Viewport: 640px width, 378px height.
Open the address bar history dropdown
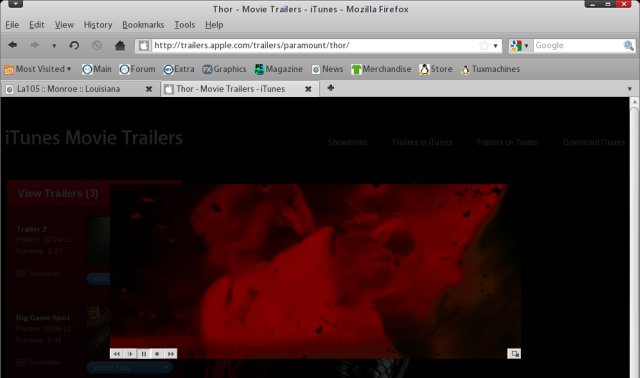(x=496, y=46)
